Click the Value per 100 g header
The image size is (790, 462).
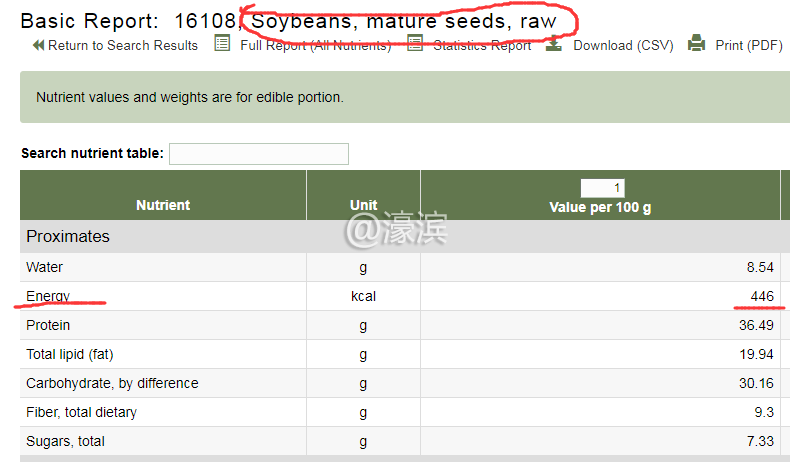click(x=600, y=207)
